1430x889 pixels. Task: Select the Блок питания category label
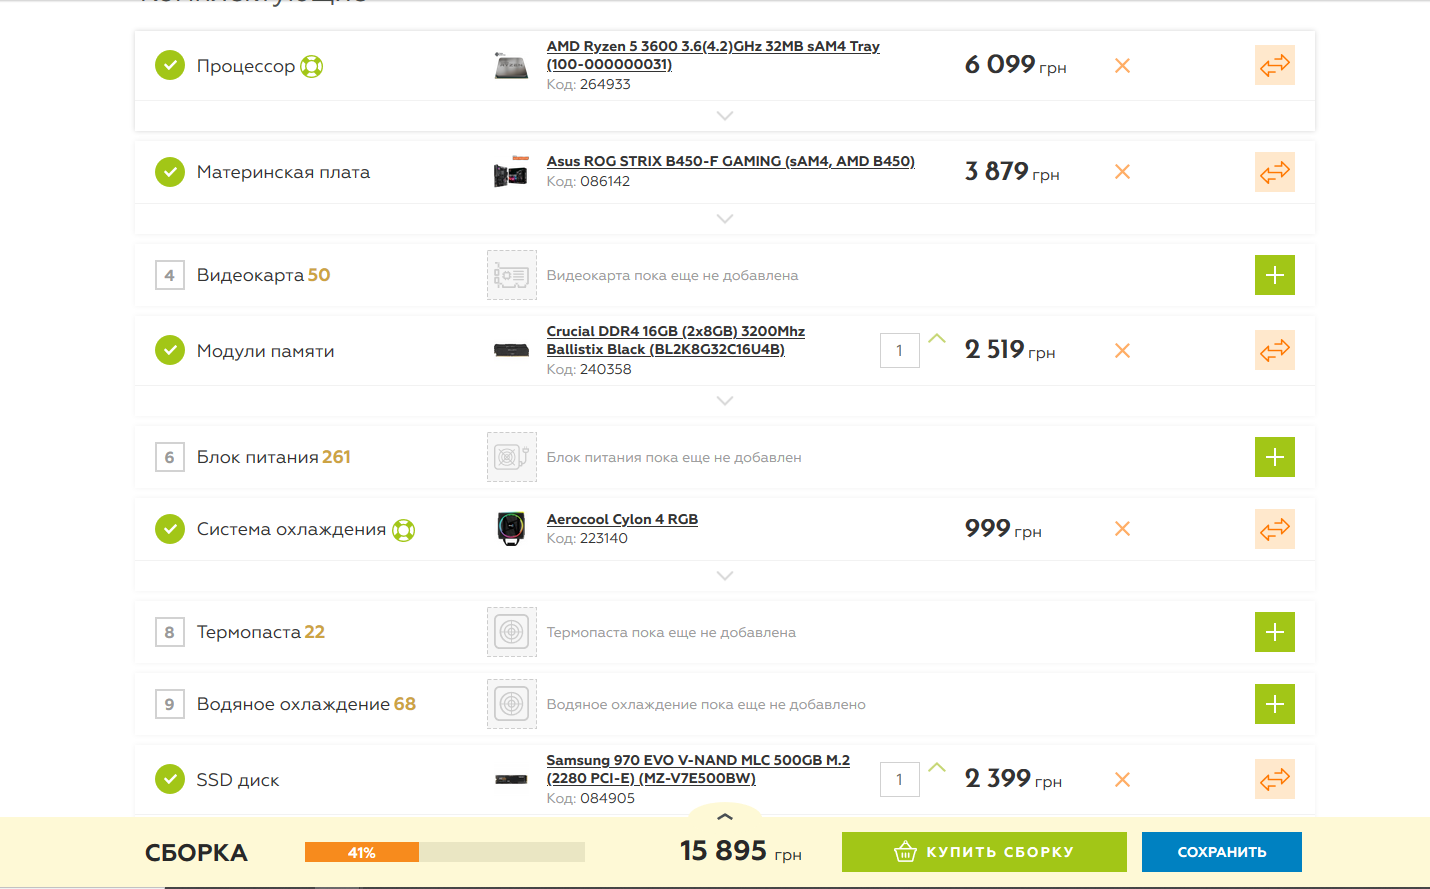click(258, 457)
